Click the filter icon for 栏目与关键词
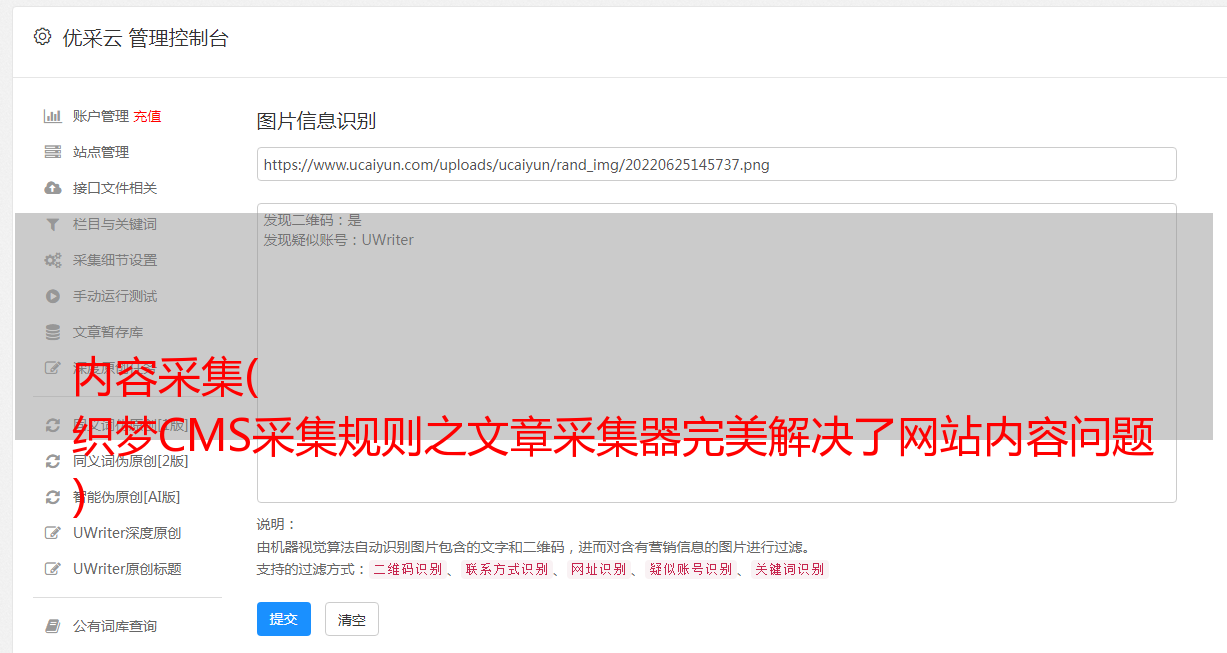The width and height of the screenshot is (1227, 653). [x=53, y=224]
